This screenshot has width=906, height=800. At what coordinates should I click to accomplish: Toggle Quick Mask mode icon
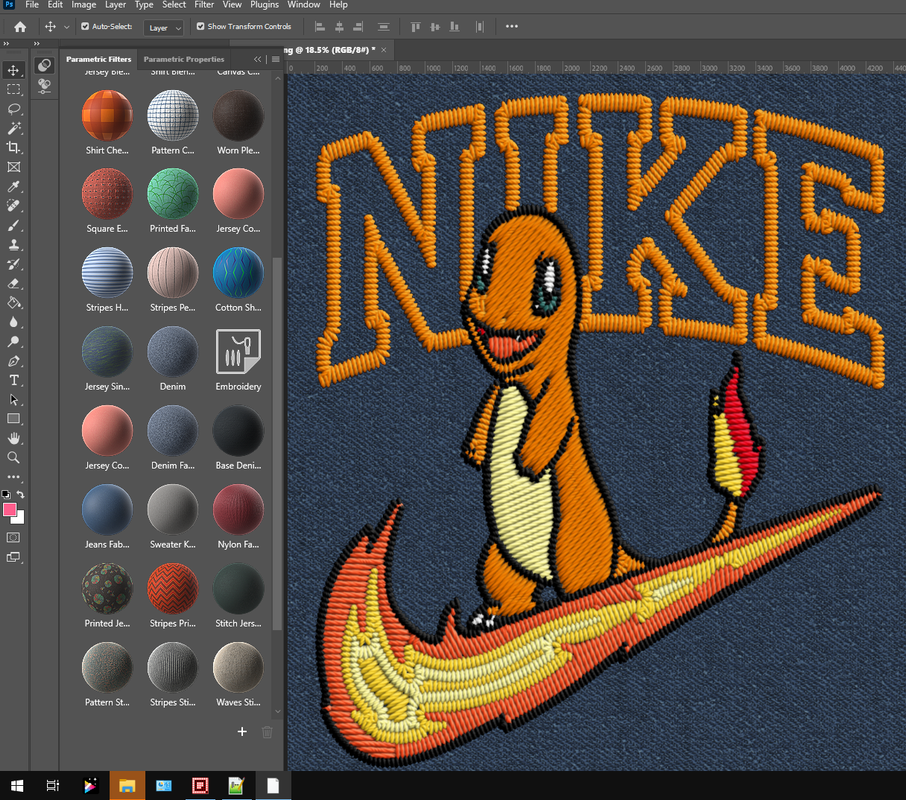[x=13, y=538]
